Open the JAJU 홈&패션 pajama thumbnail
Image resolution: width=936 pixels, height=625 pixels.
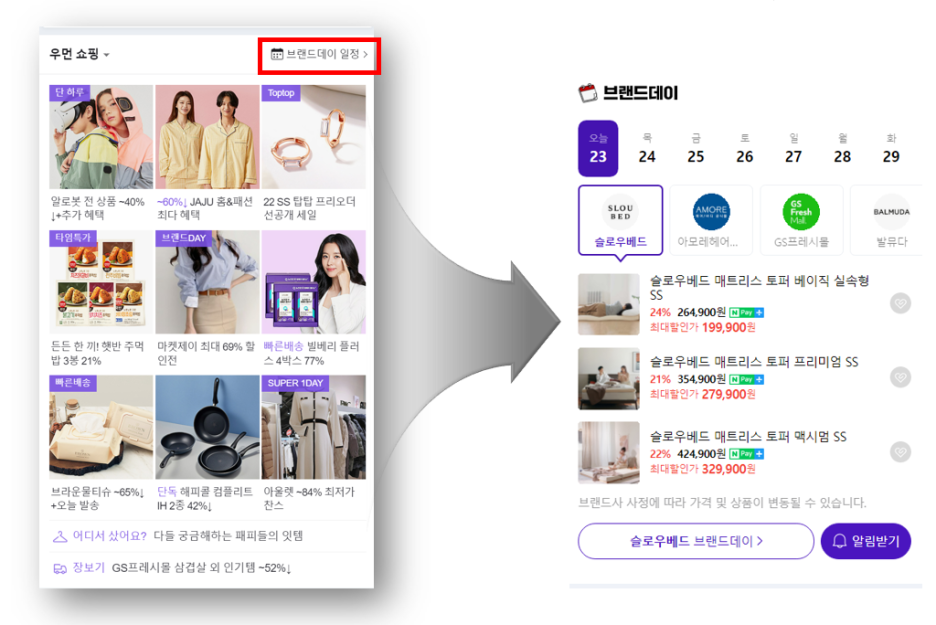207,137
